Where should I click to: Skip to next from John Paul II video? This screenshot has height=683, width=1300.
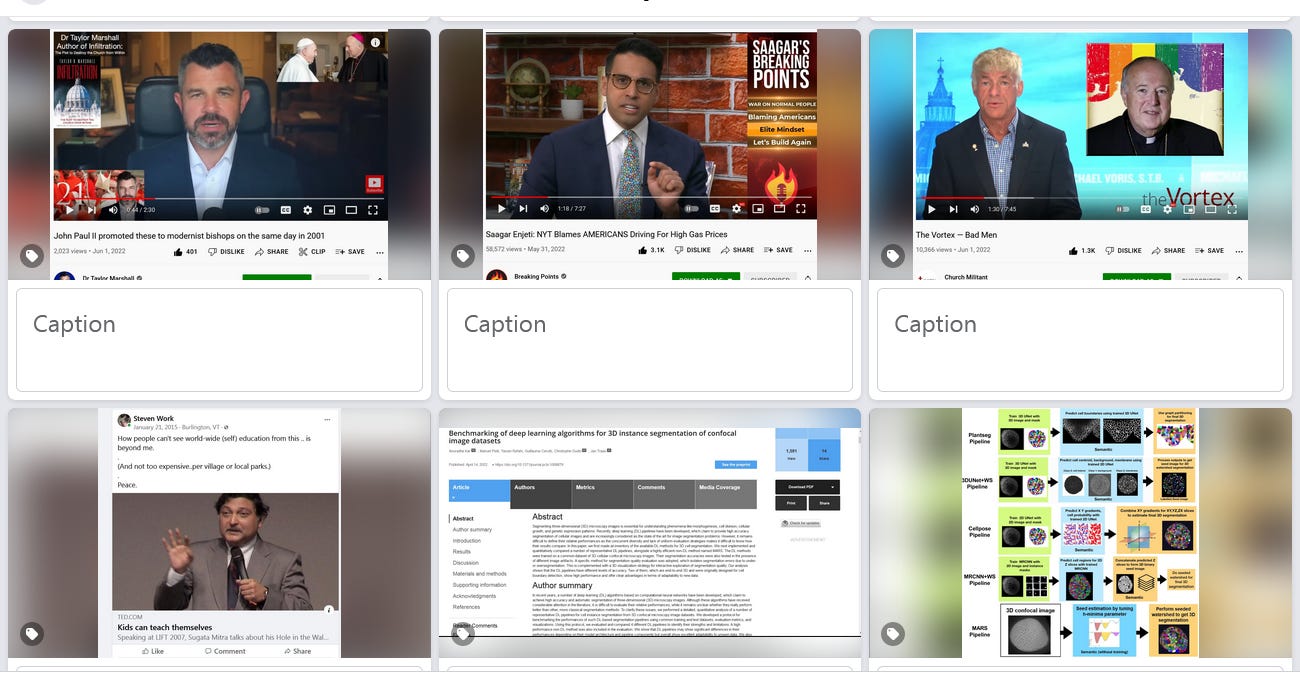tap(91, 210)
